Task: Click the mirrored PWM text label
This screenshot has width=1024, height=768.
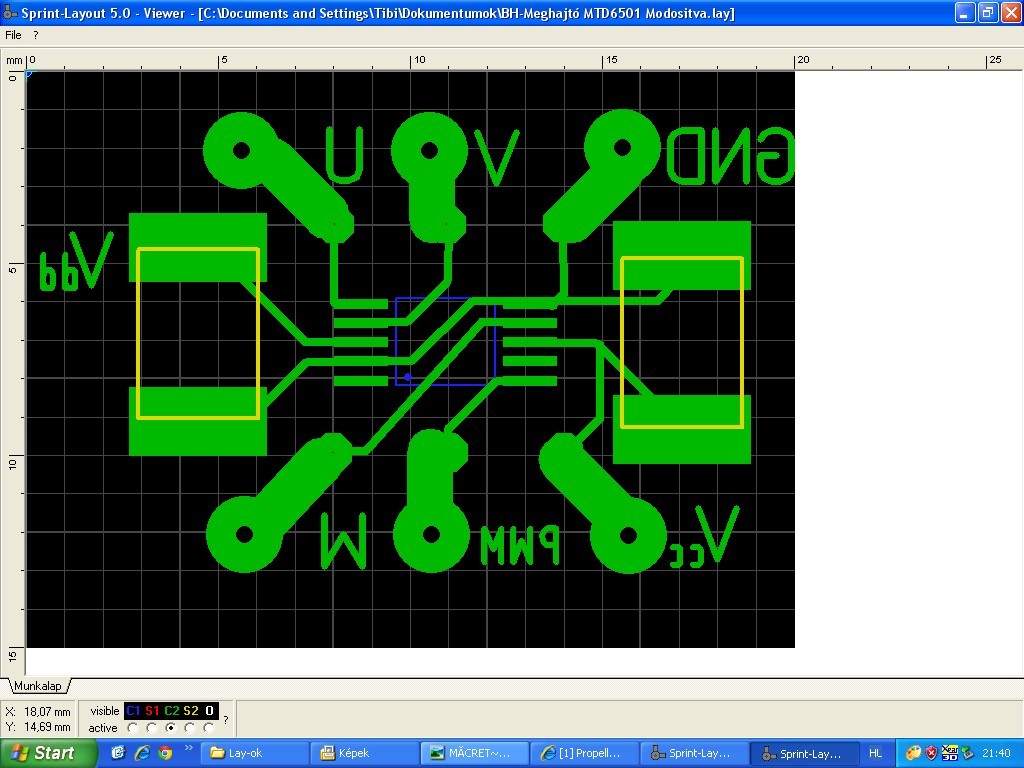Action: click(x=520, y=546)
